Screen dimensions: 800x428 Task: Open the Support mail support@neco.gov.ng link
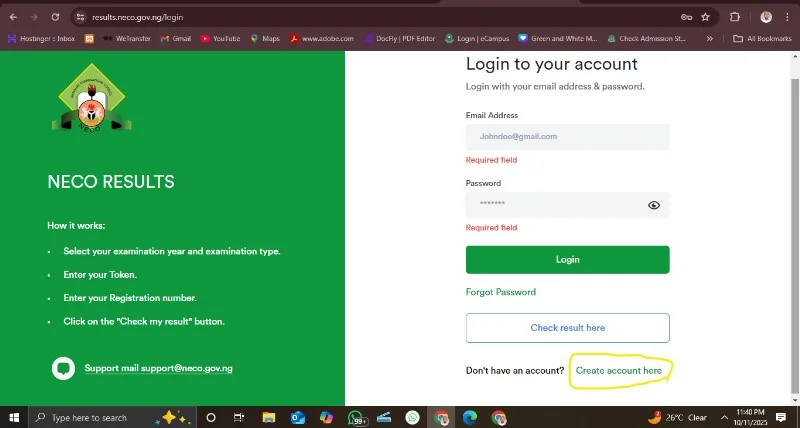tap(158, 368)
